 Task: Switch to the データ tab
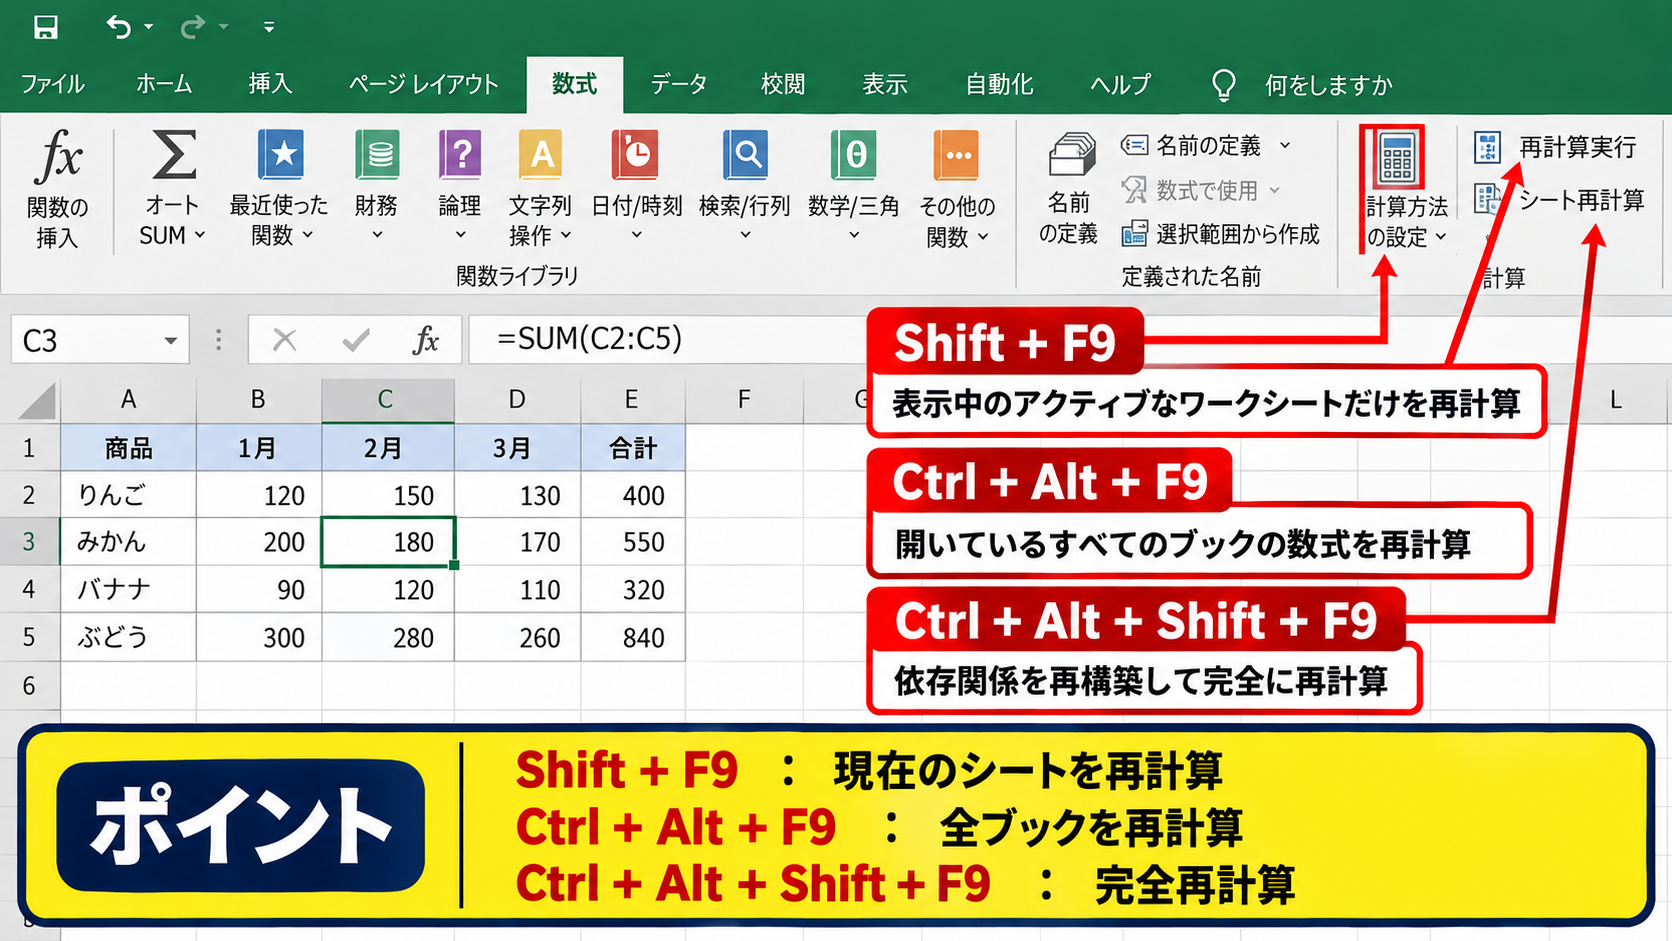click(679, 84)
